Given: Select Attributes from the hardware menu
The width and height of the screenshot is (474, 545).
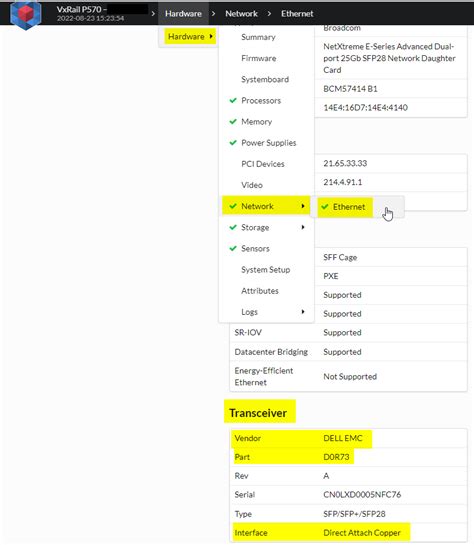Looking at the screenshot, I should (x=260, y=291).
